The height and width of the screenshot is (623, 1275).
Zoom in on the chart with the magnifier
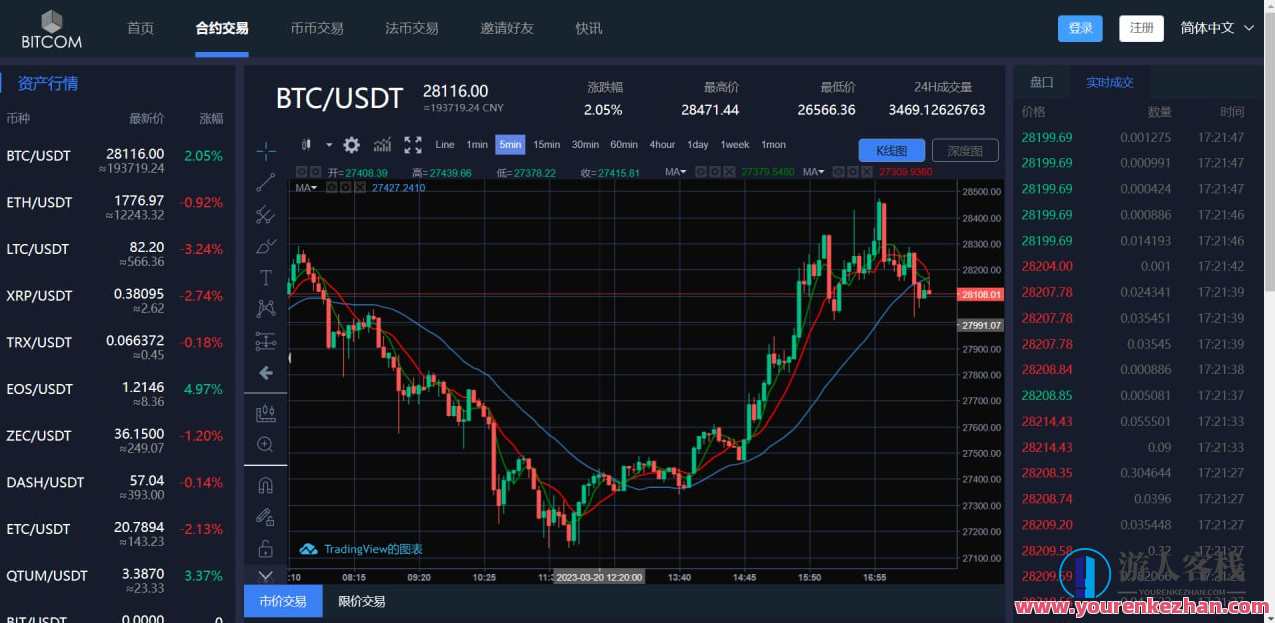coord(265,443)
